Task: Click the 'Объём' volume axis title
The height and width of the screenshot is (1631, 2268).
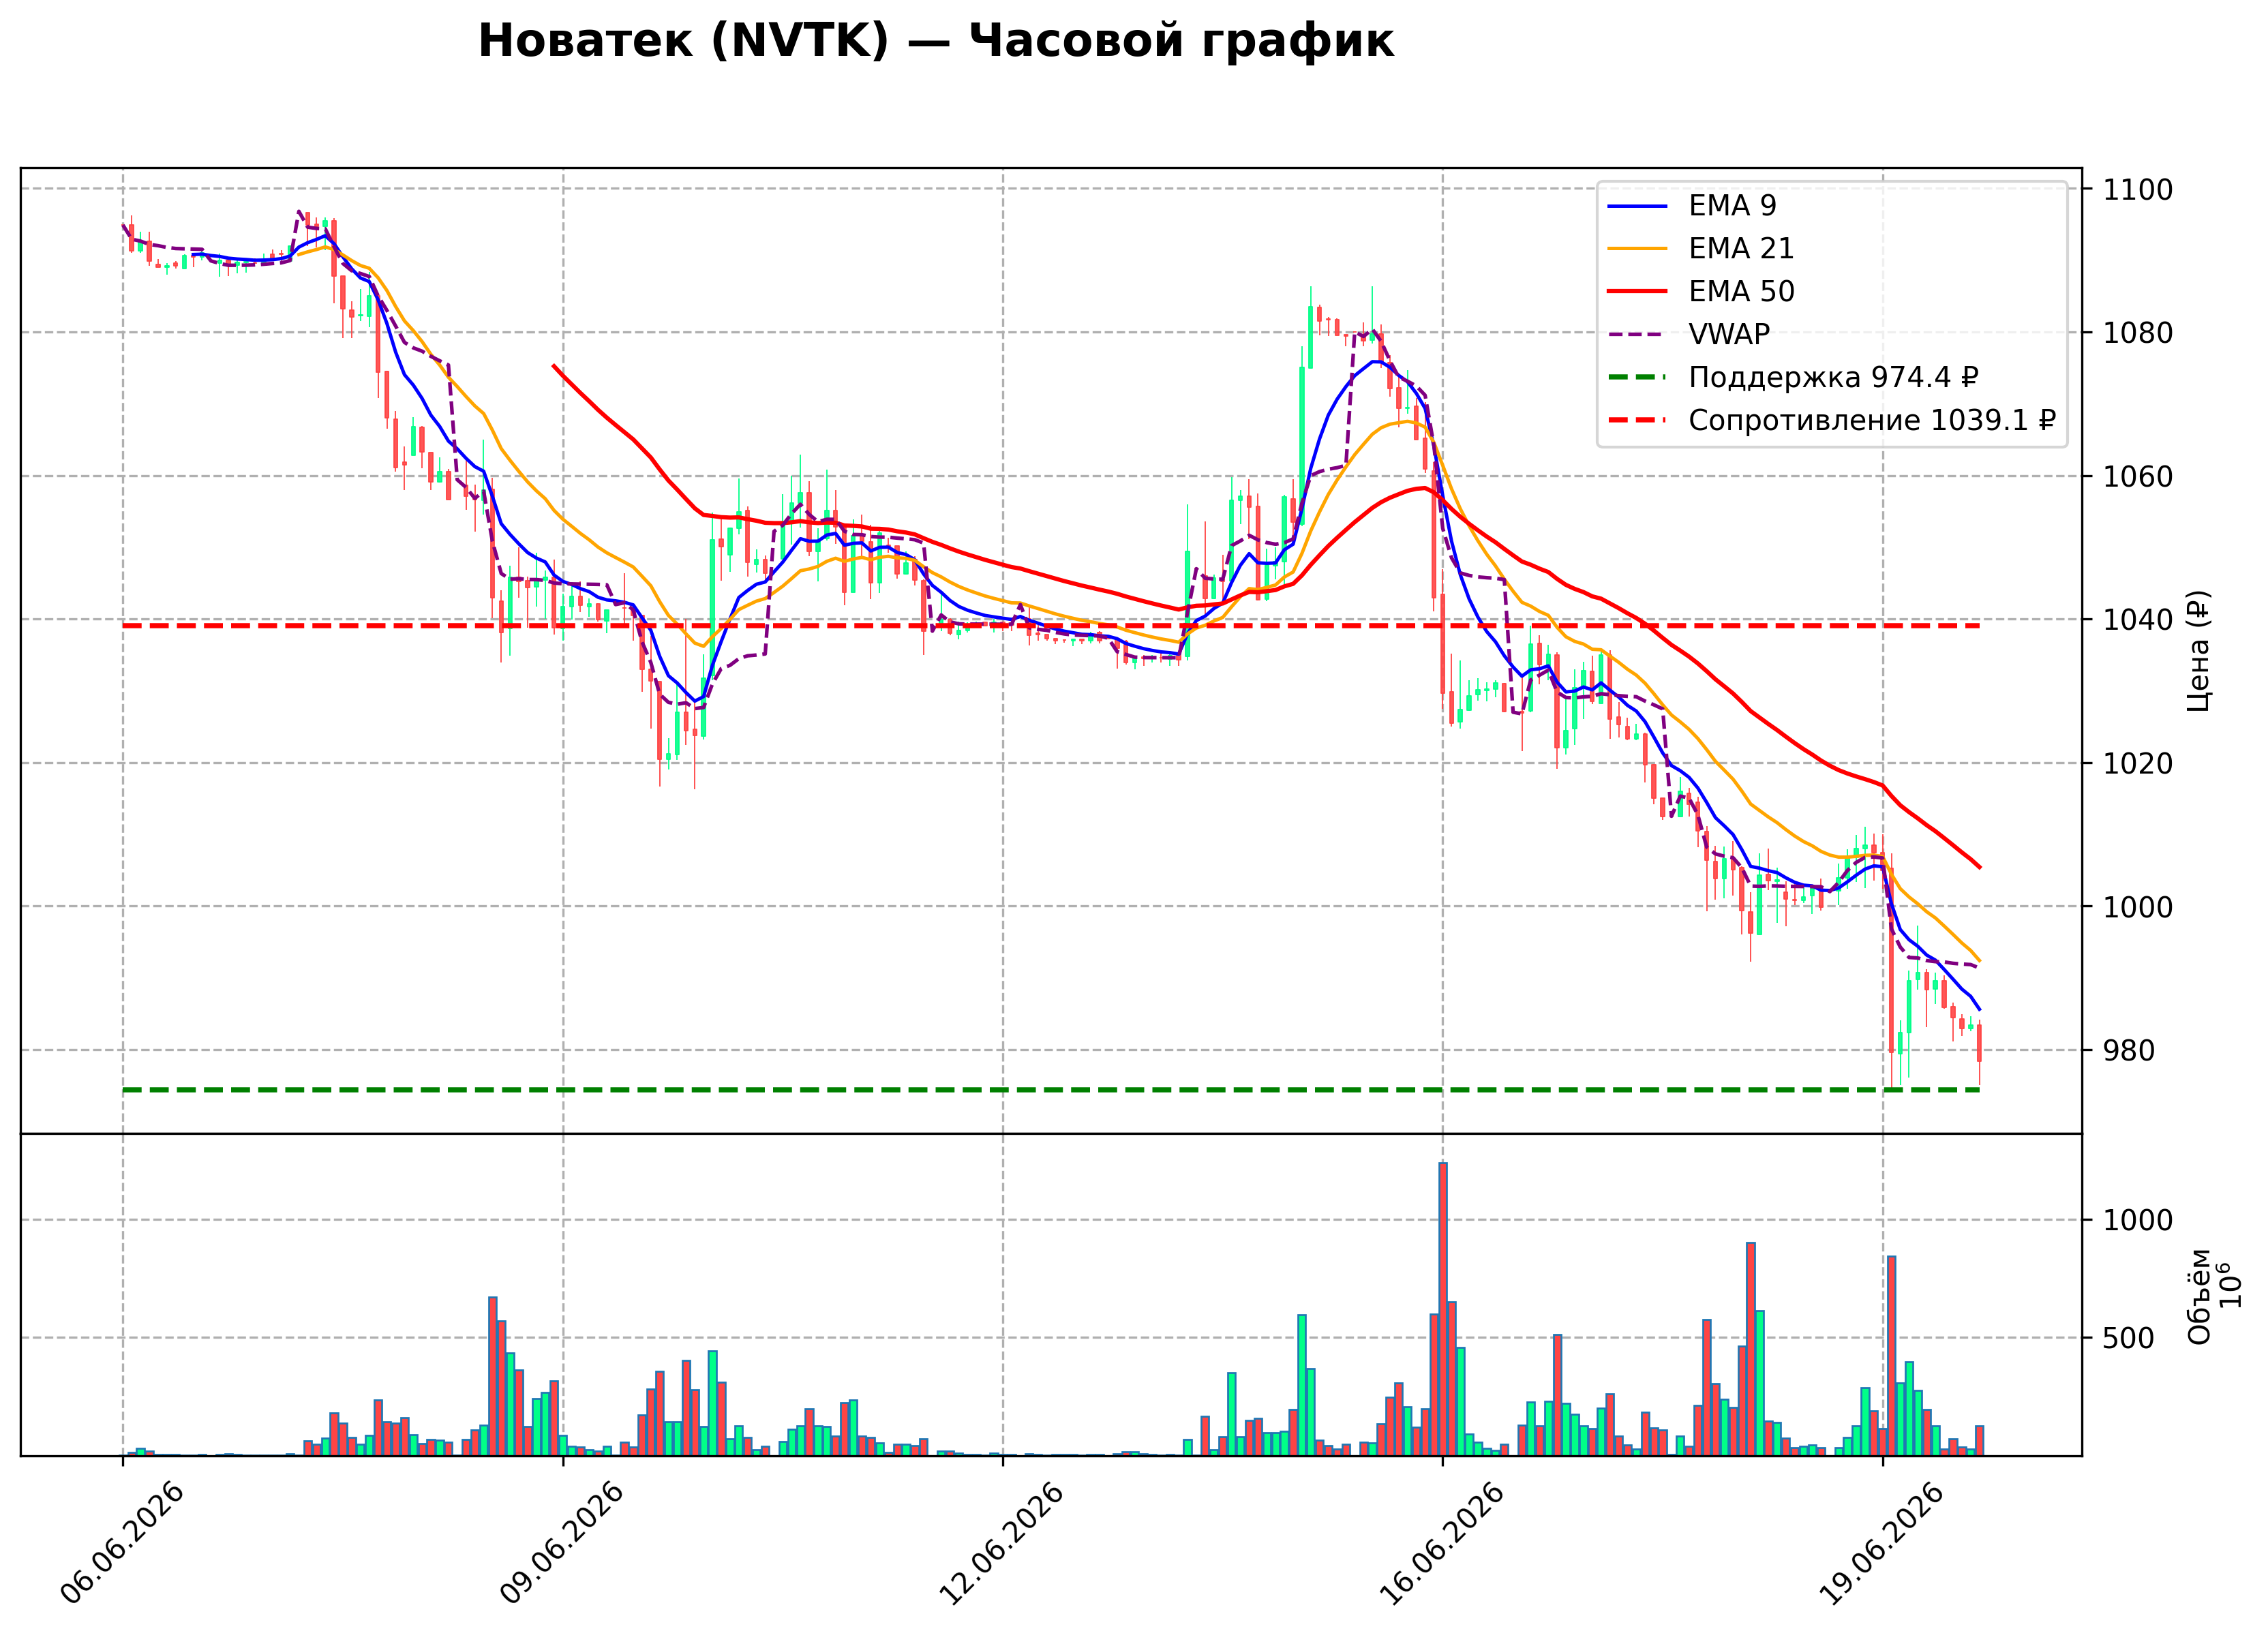Action: point(2199,1296)
